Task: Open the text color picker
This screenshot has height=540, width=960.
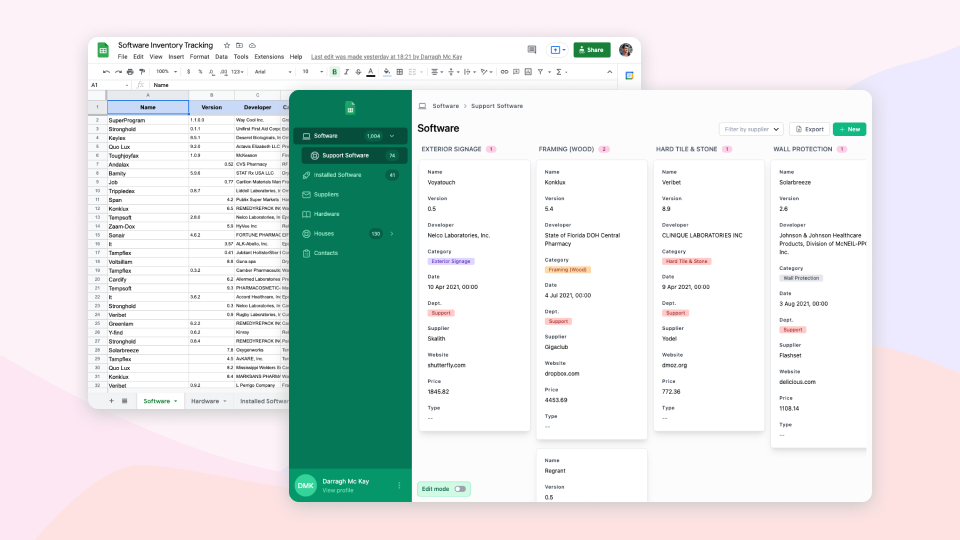Action: [370, 72]
